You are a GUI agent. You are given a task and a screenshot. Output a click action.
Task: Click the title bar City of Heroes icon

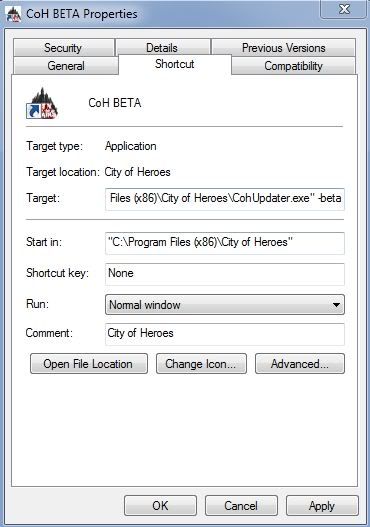14,14
